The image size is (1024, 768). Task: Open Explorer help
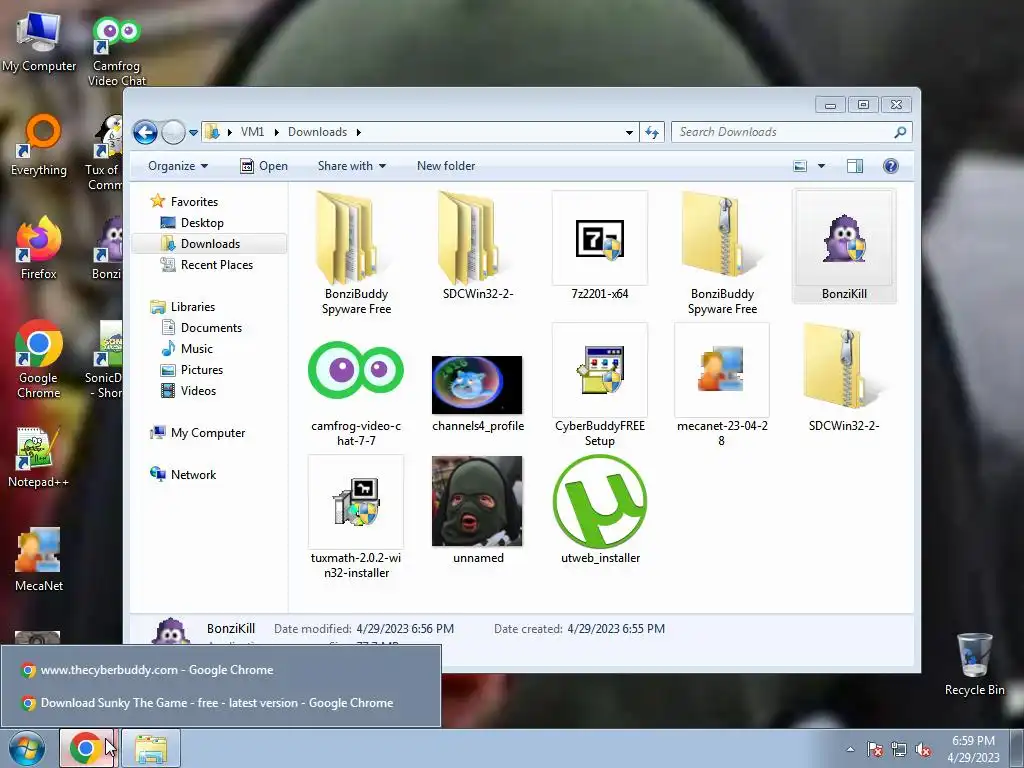click(x=891, y=166)
